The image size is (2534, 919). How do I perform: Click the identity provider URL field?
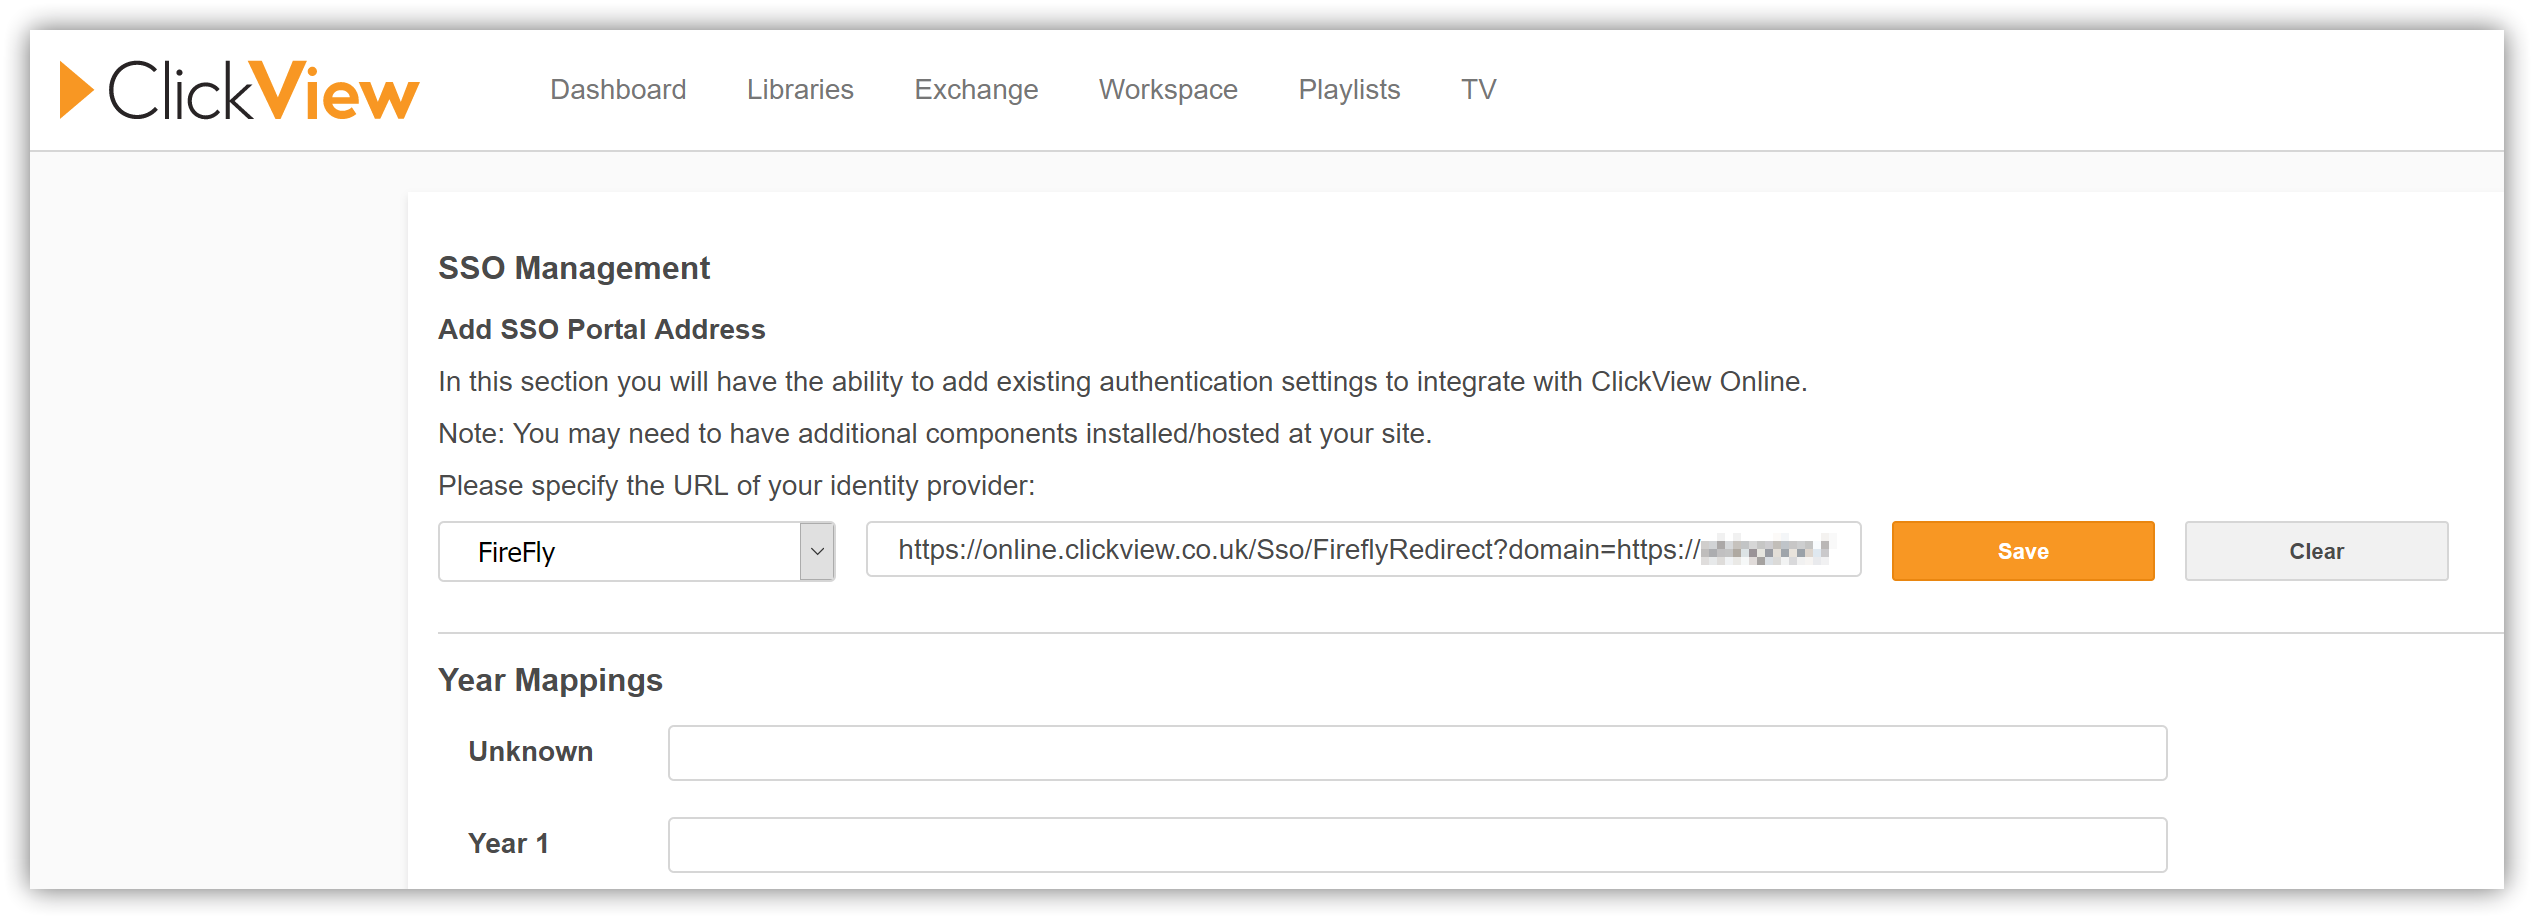(x=1363, y=549)
